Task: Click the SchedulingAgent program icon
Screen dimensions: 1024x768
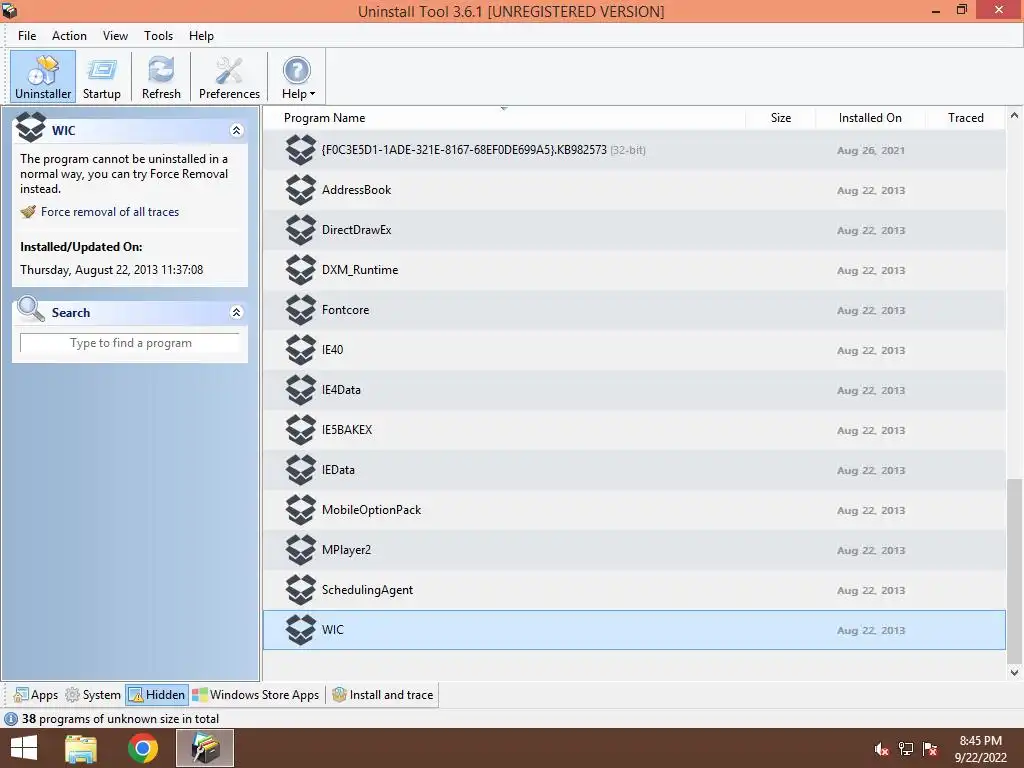Action: coord(301,590)
